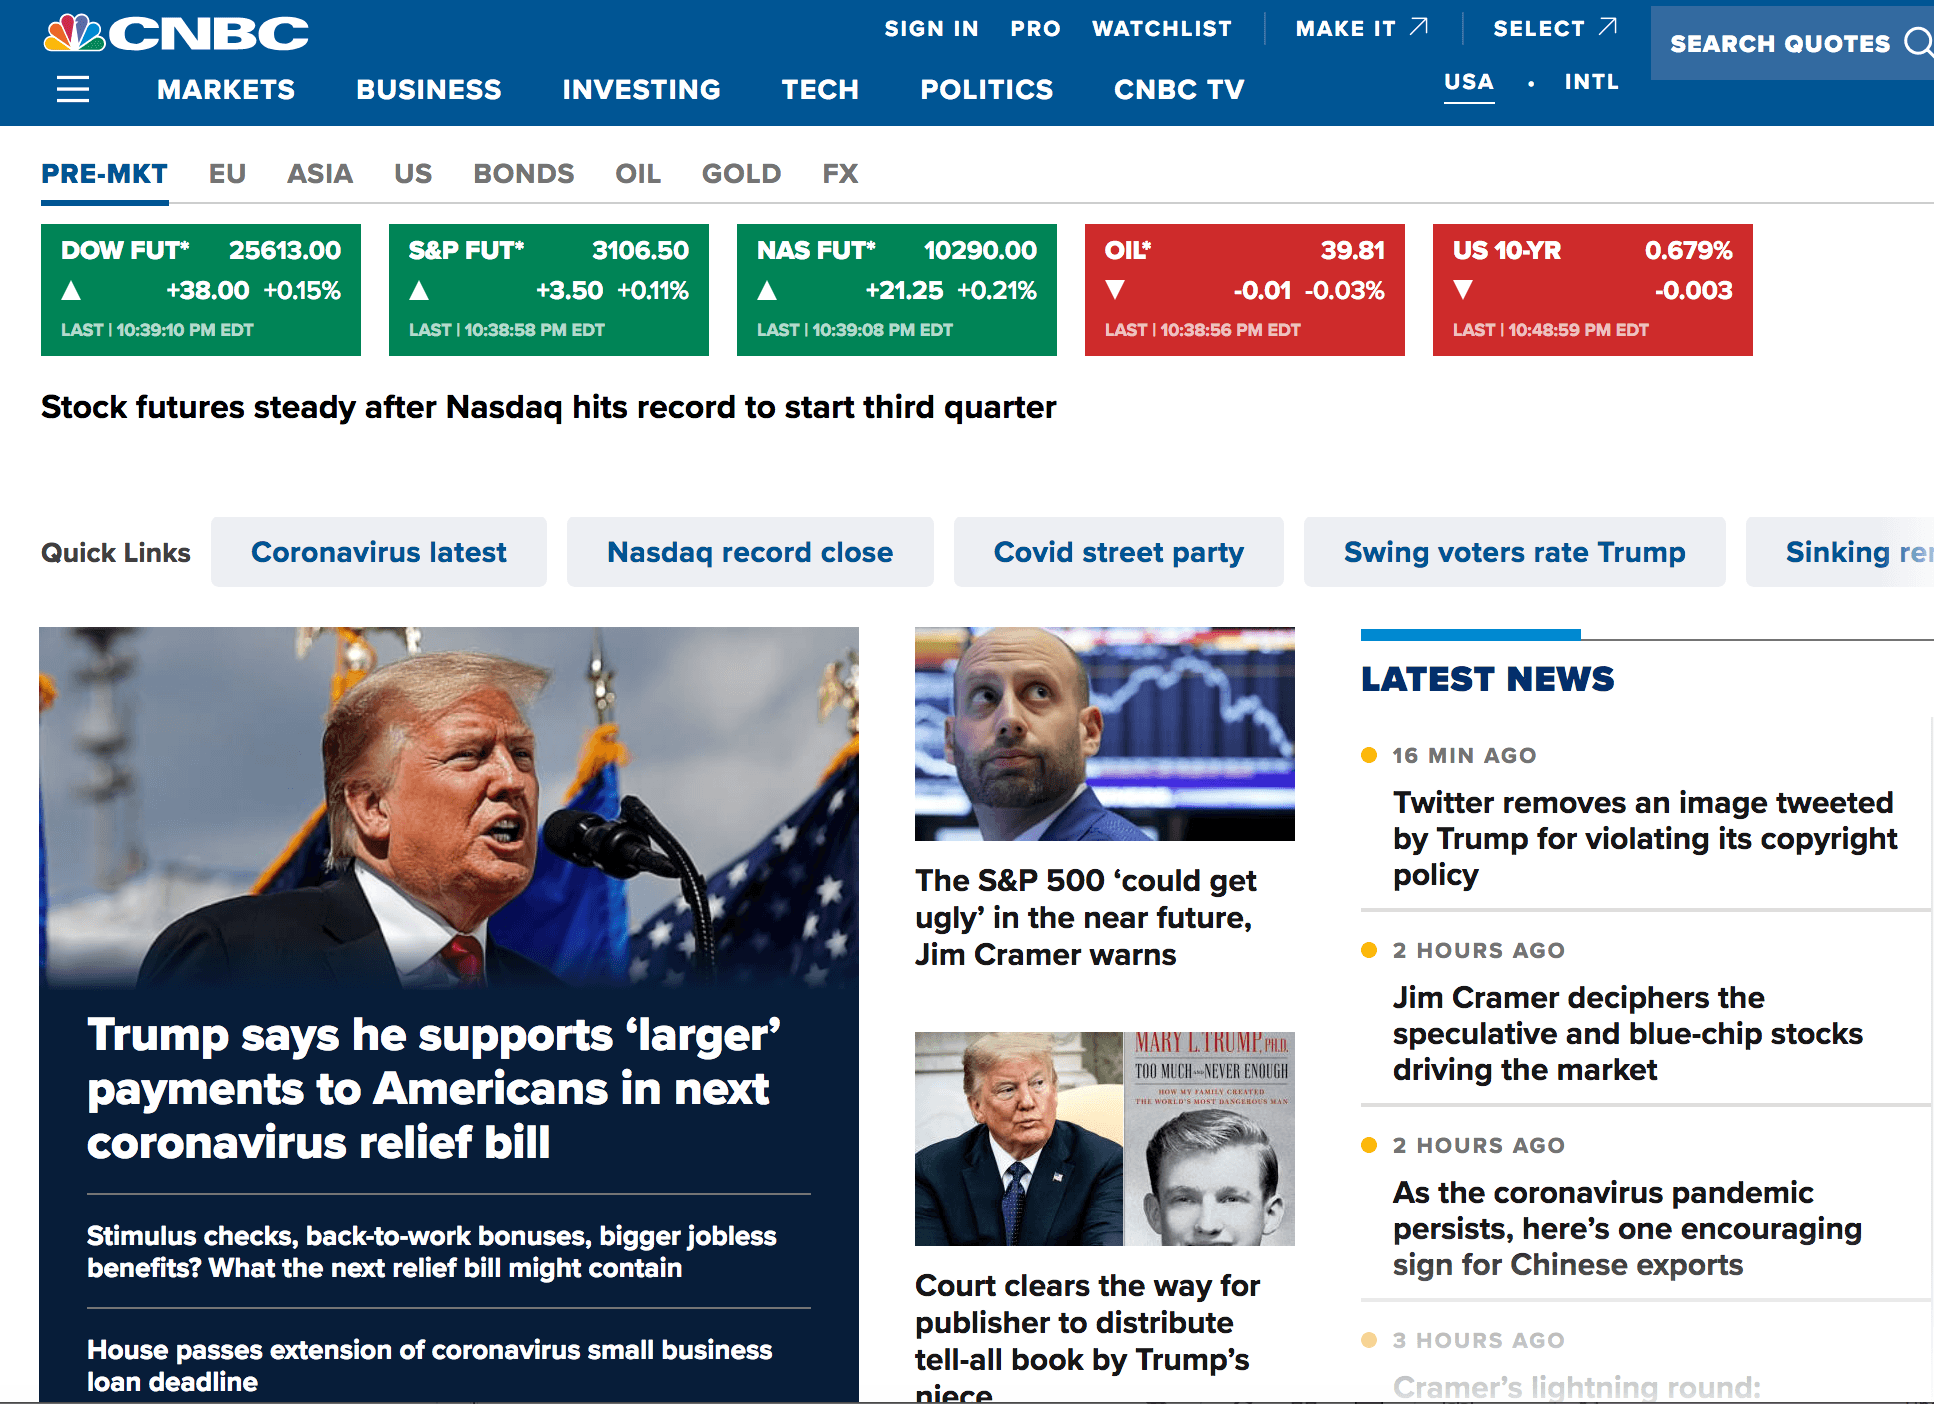Click the Nasdaq record close quick link
Viewport: 1934px width, 1404px height.
(750, 552)
